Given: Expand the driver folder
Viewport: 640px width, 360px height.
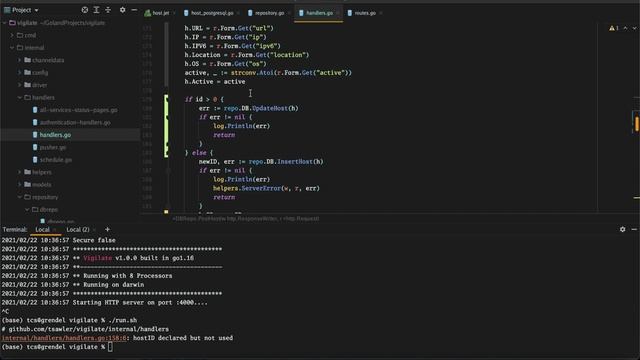Looking at the screenshot, I should [x=19, y=85].
